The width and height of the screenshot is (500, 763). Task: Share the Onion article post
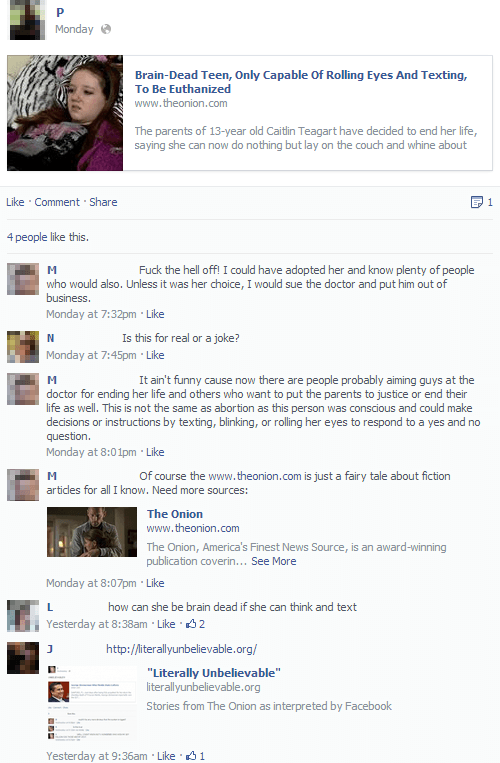(103, 202)
